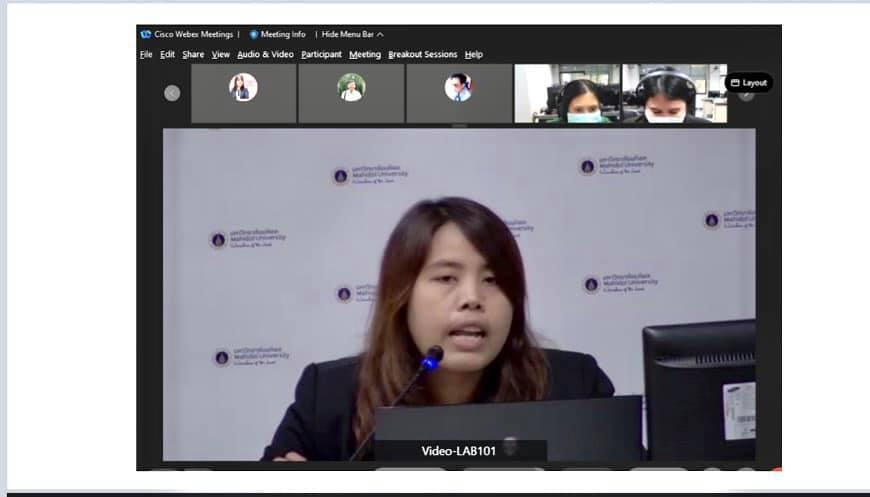
Task: Go to previous participants with left arrow
Action: point(172,93)
